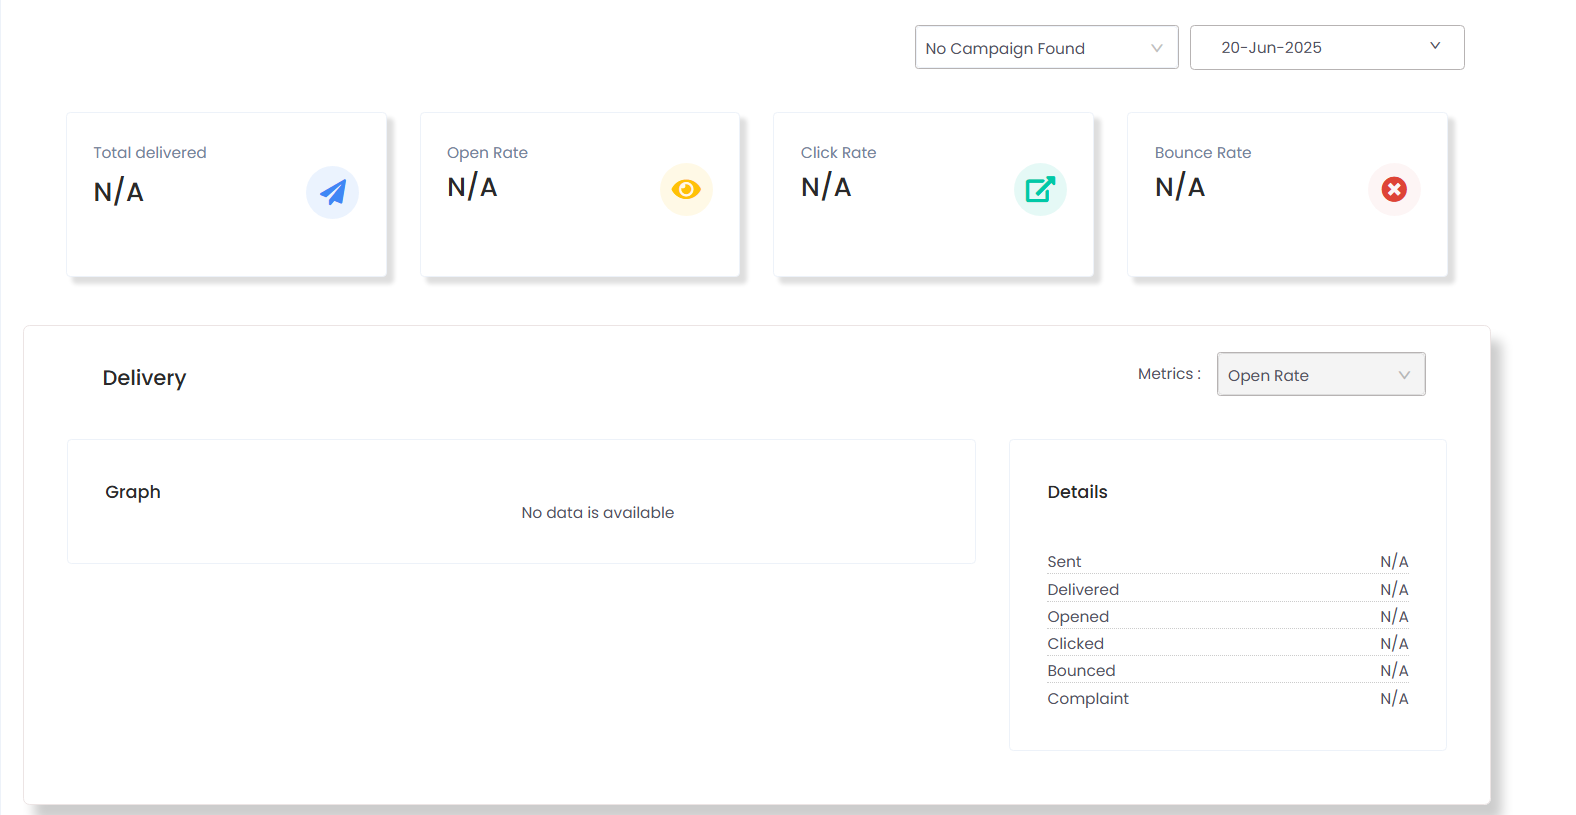Click the N/A value under Click Rate
This screenshot has width=1576, height=815.
point(826,187)
